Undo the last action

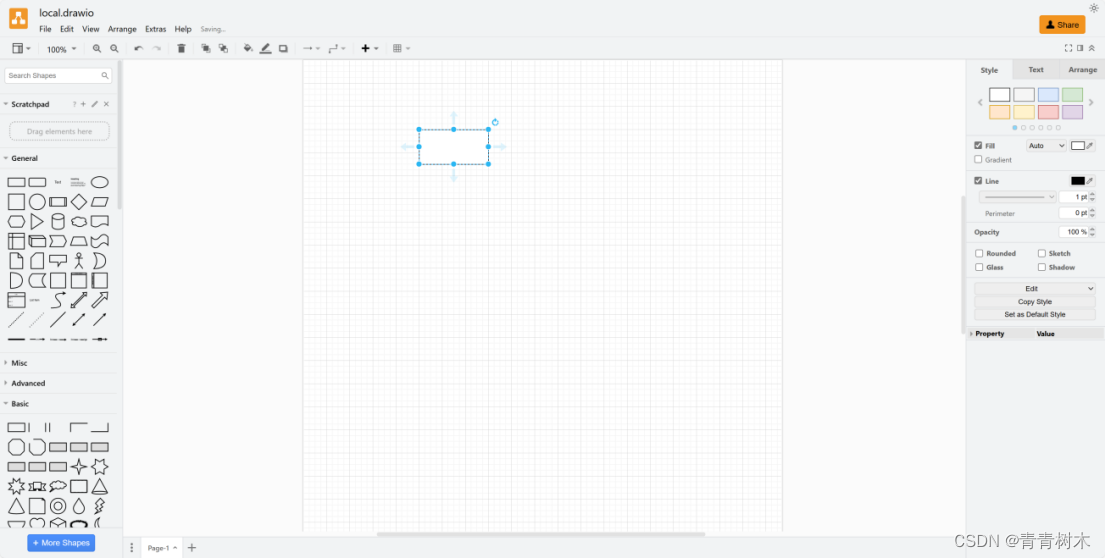click(138, 49)
